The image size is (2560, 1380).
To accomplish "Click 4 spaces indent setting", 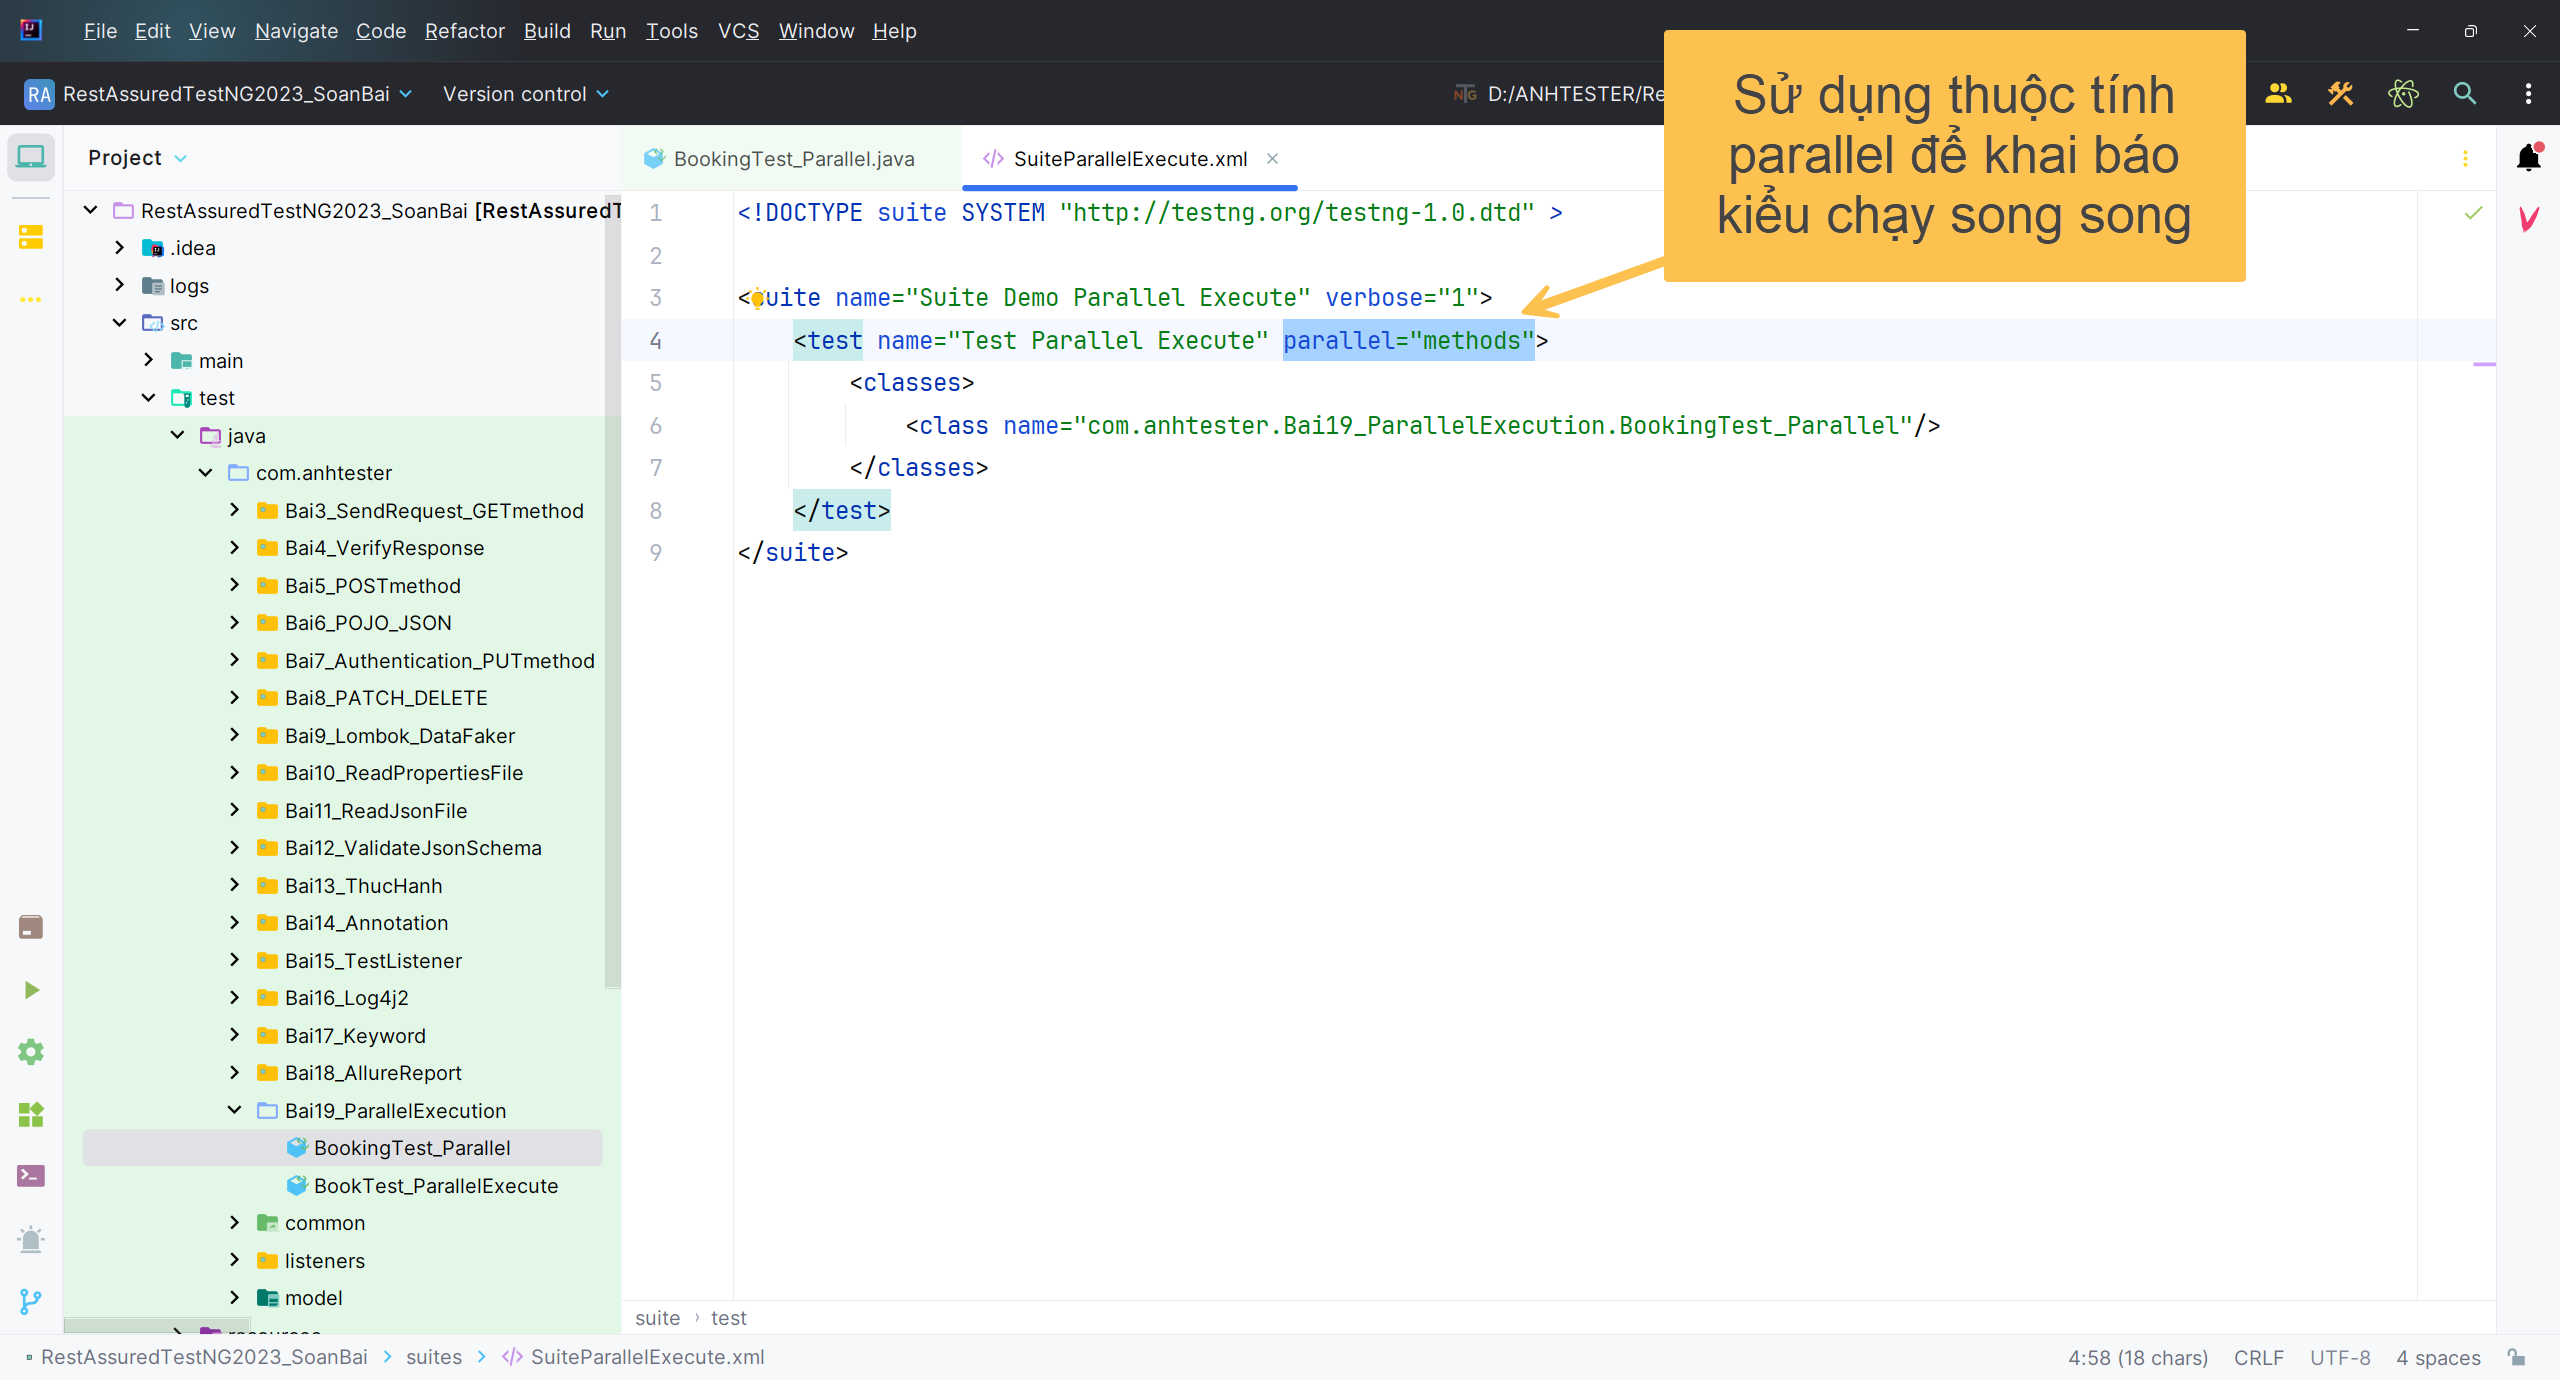I will click(x=2438, y=1357).
